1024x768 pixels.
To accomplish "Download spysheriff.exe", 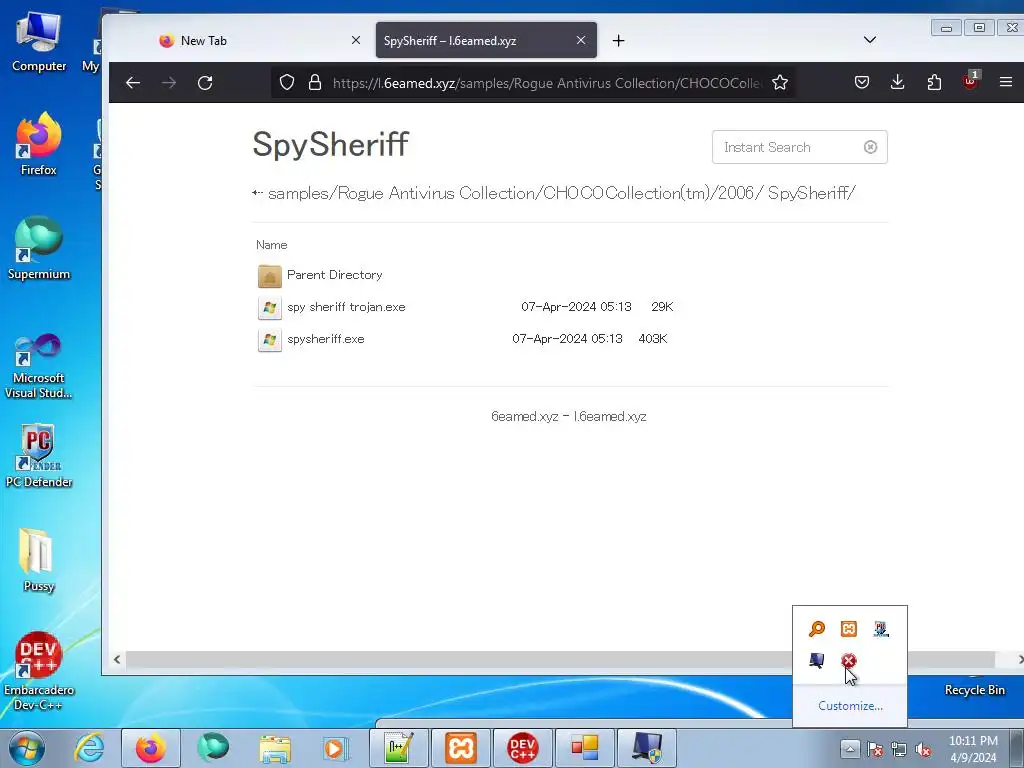I will pos(326,339).
